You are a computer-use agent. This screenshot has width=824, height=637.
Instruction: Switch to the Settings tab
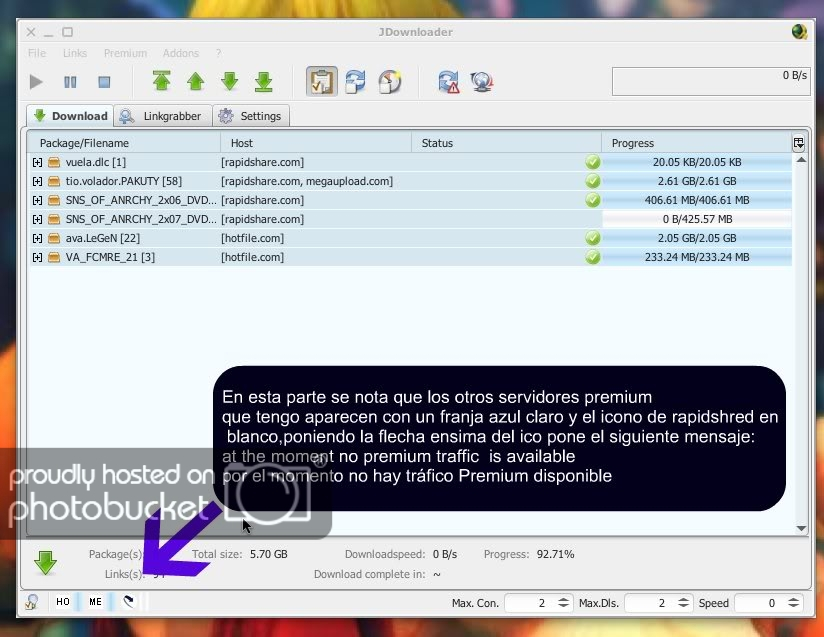(x=251, y=116)
